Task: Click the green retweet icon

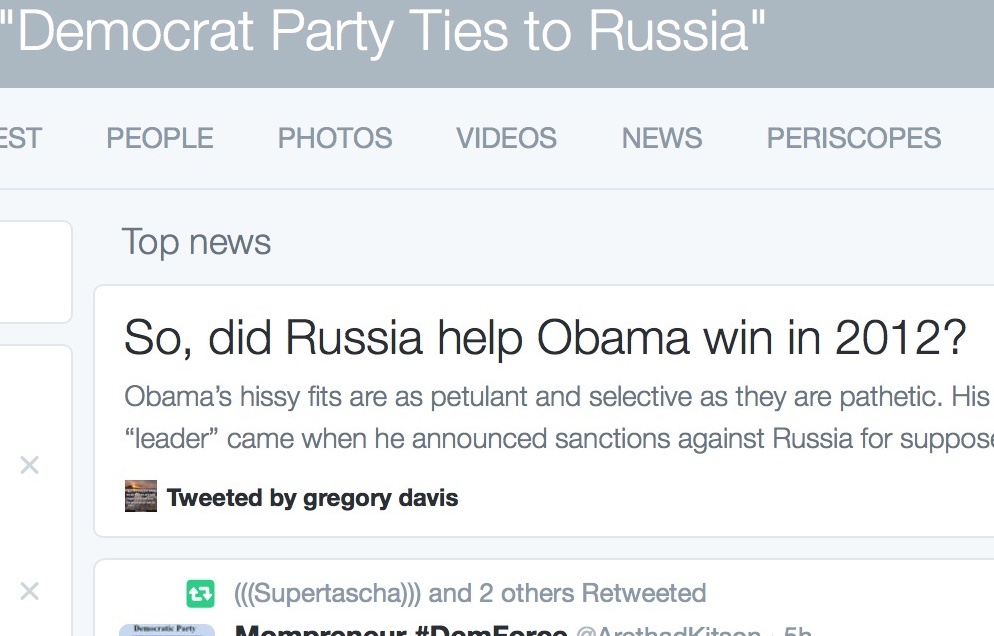Action: 200,593
